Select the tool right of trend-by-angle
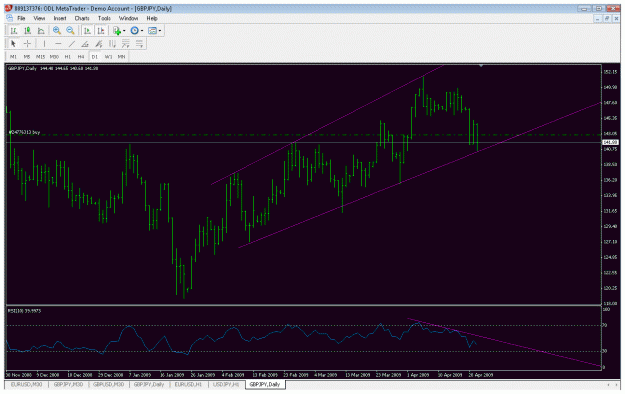The height and width of the screenshot is (394, 625). pyautogui.click(x=99, y=43)
